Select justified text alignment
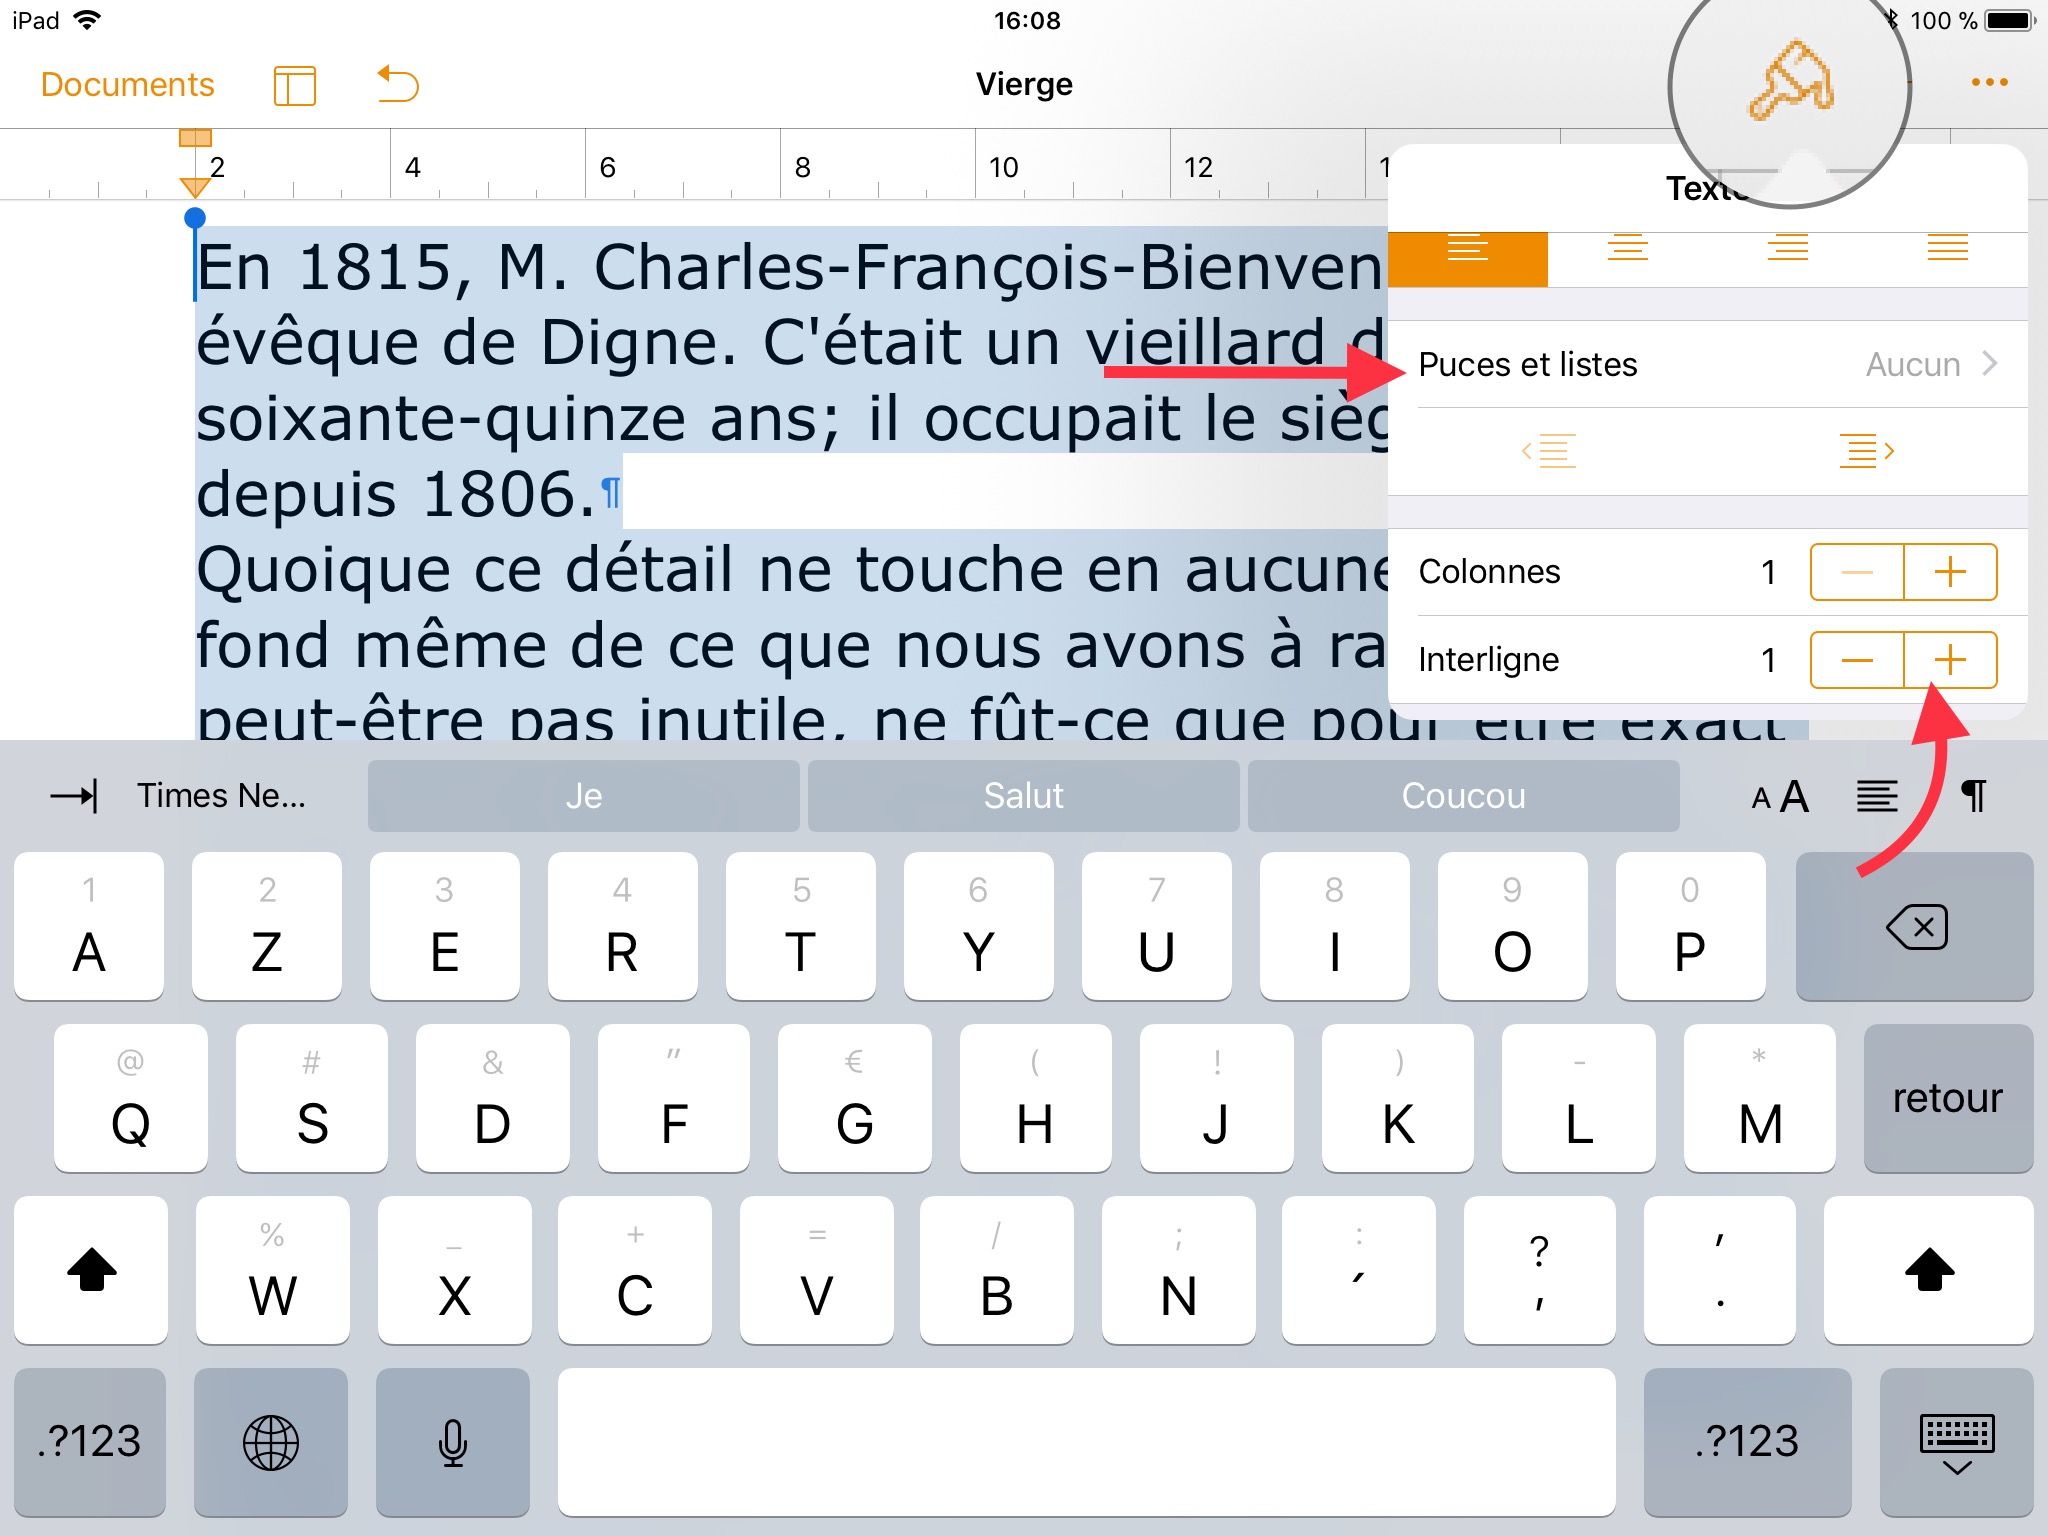 pyautogui.click(x=1947, y=248)
